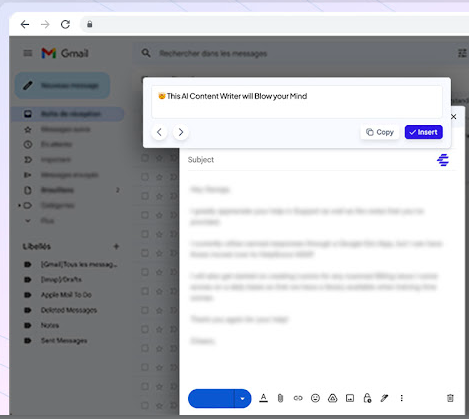Open the Important folder in the sidebar
The width and height of the screenshot is (469, 419).
point(56,160)
